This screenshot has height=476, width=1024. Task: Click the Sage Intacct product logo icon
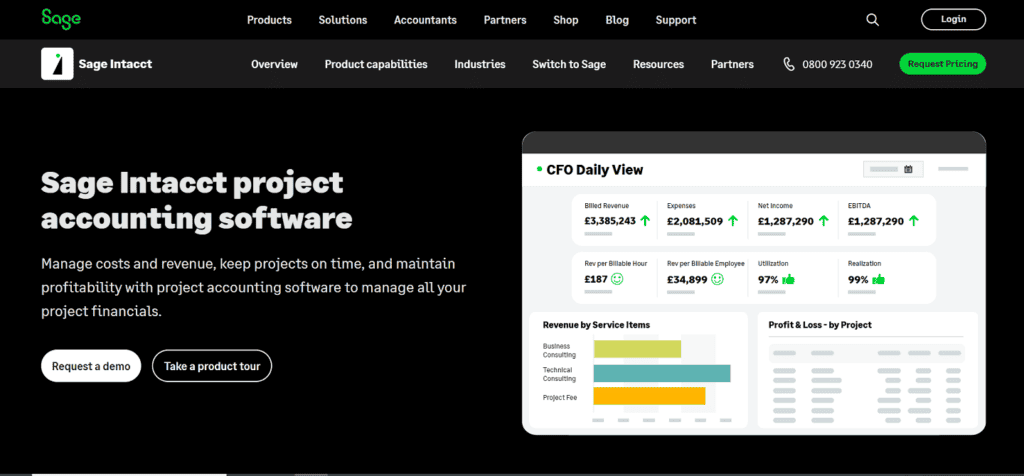pyautogui.click(x=57, y=64)
